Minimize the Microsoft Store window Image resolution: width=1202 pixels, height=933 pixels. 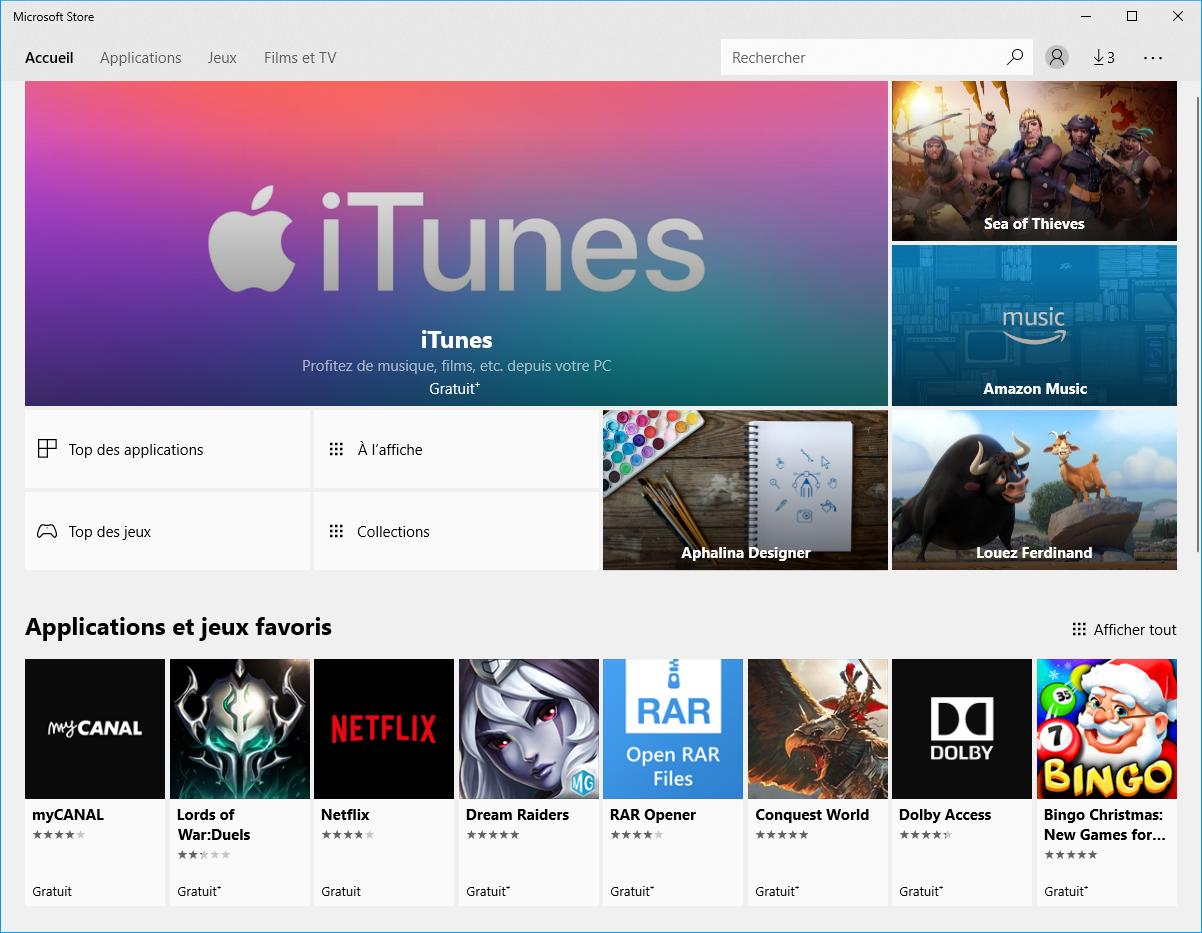pos(1085,16)
